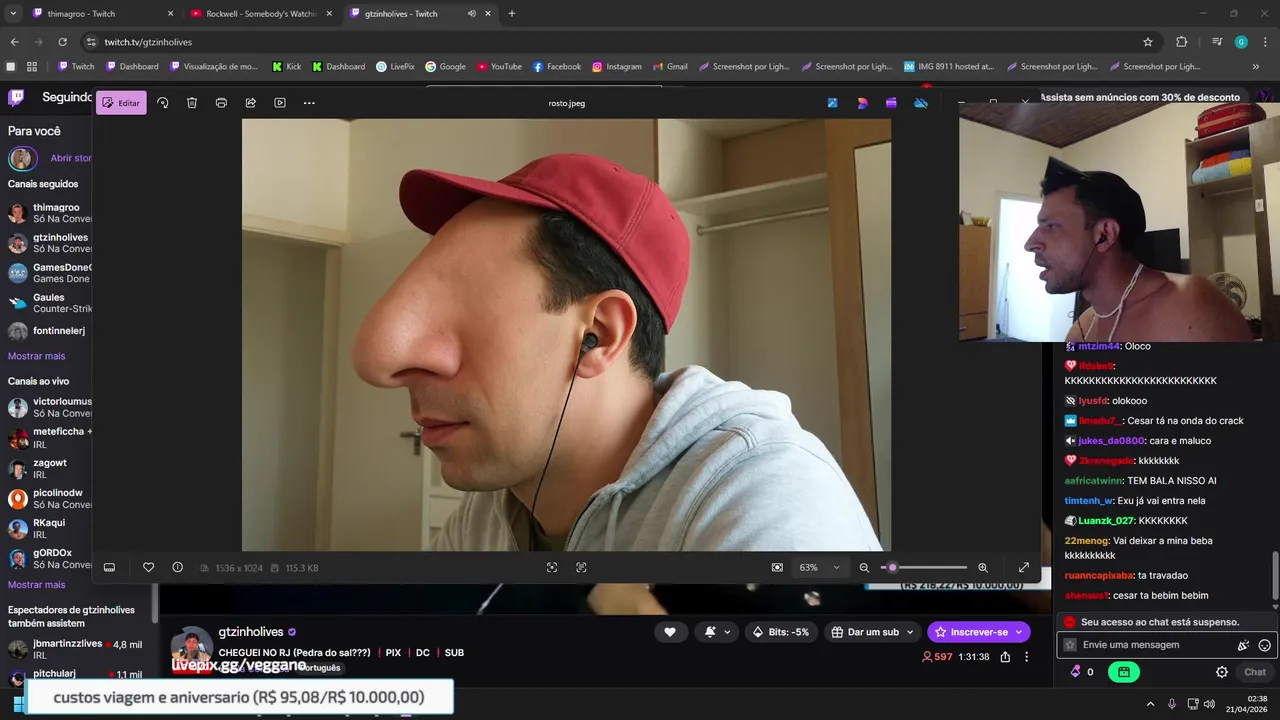Mute audio on gtzinholives tab

[471, 14]
